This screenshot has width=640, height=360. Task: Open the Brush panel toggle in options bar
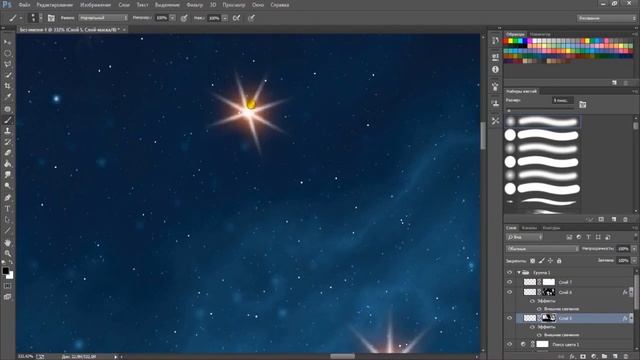(51, 18)
